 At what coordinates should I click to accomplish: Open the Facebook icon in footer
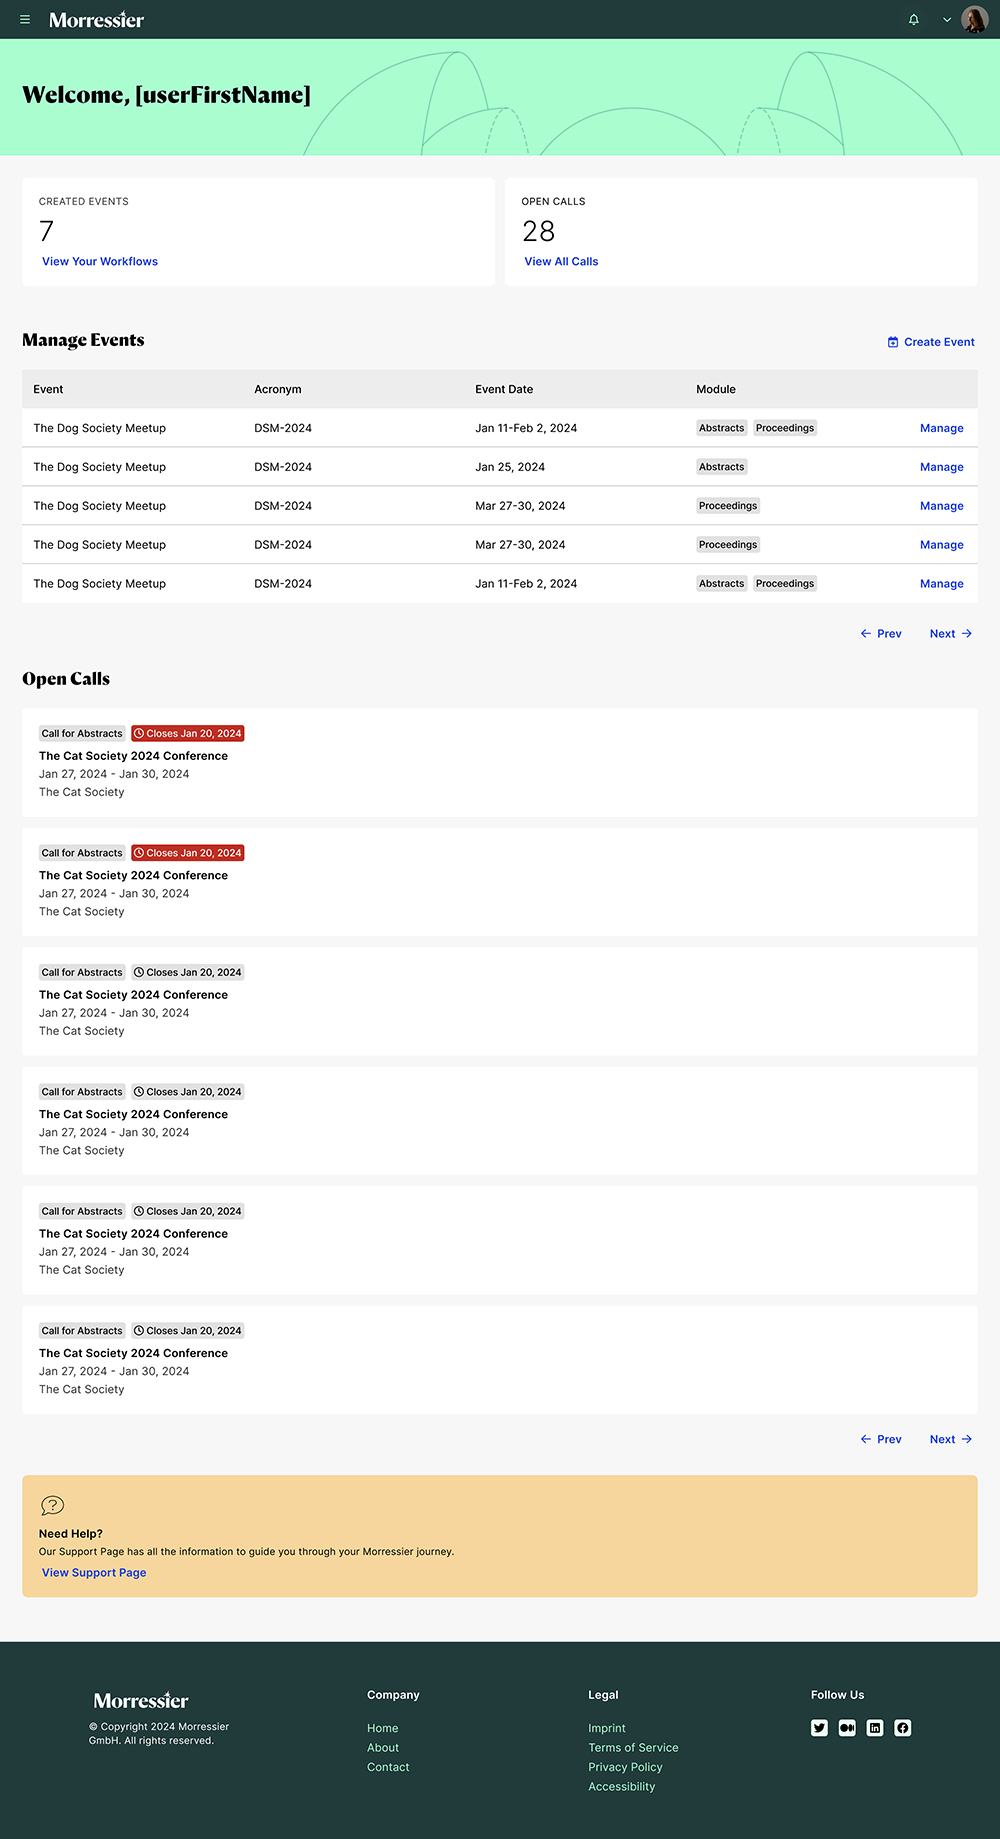click(x=903, y=1728)
